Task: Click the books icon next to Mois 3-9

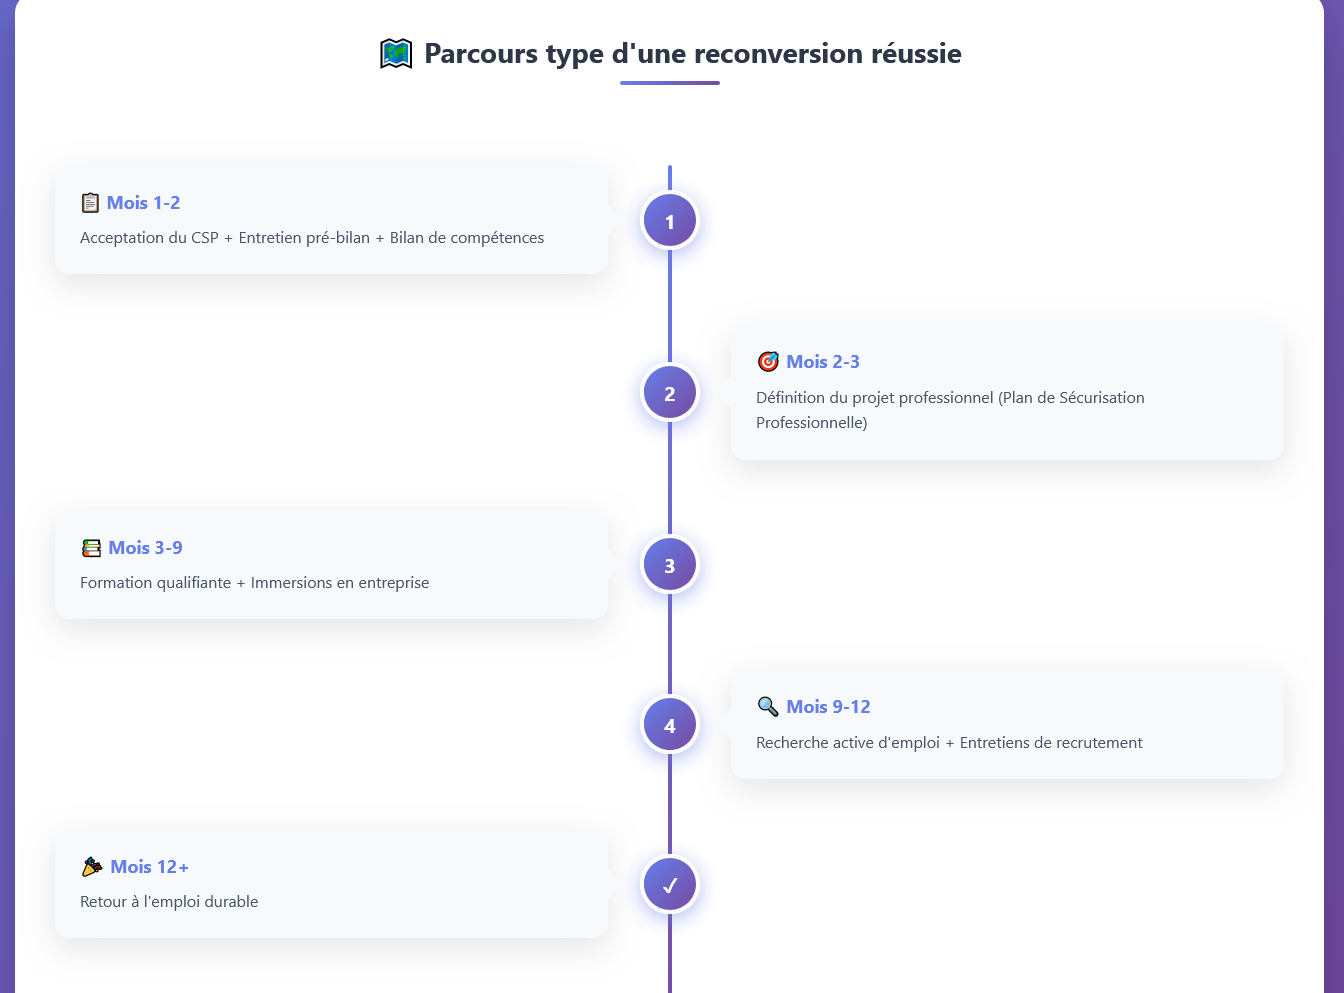Action: click(x=91, y=548)
